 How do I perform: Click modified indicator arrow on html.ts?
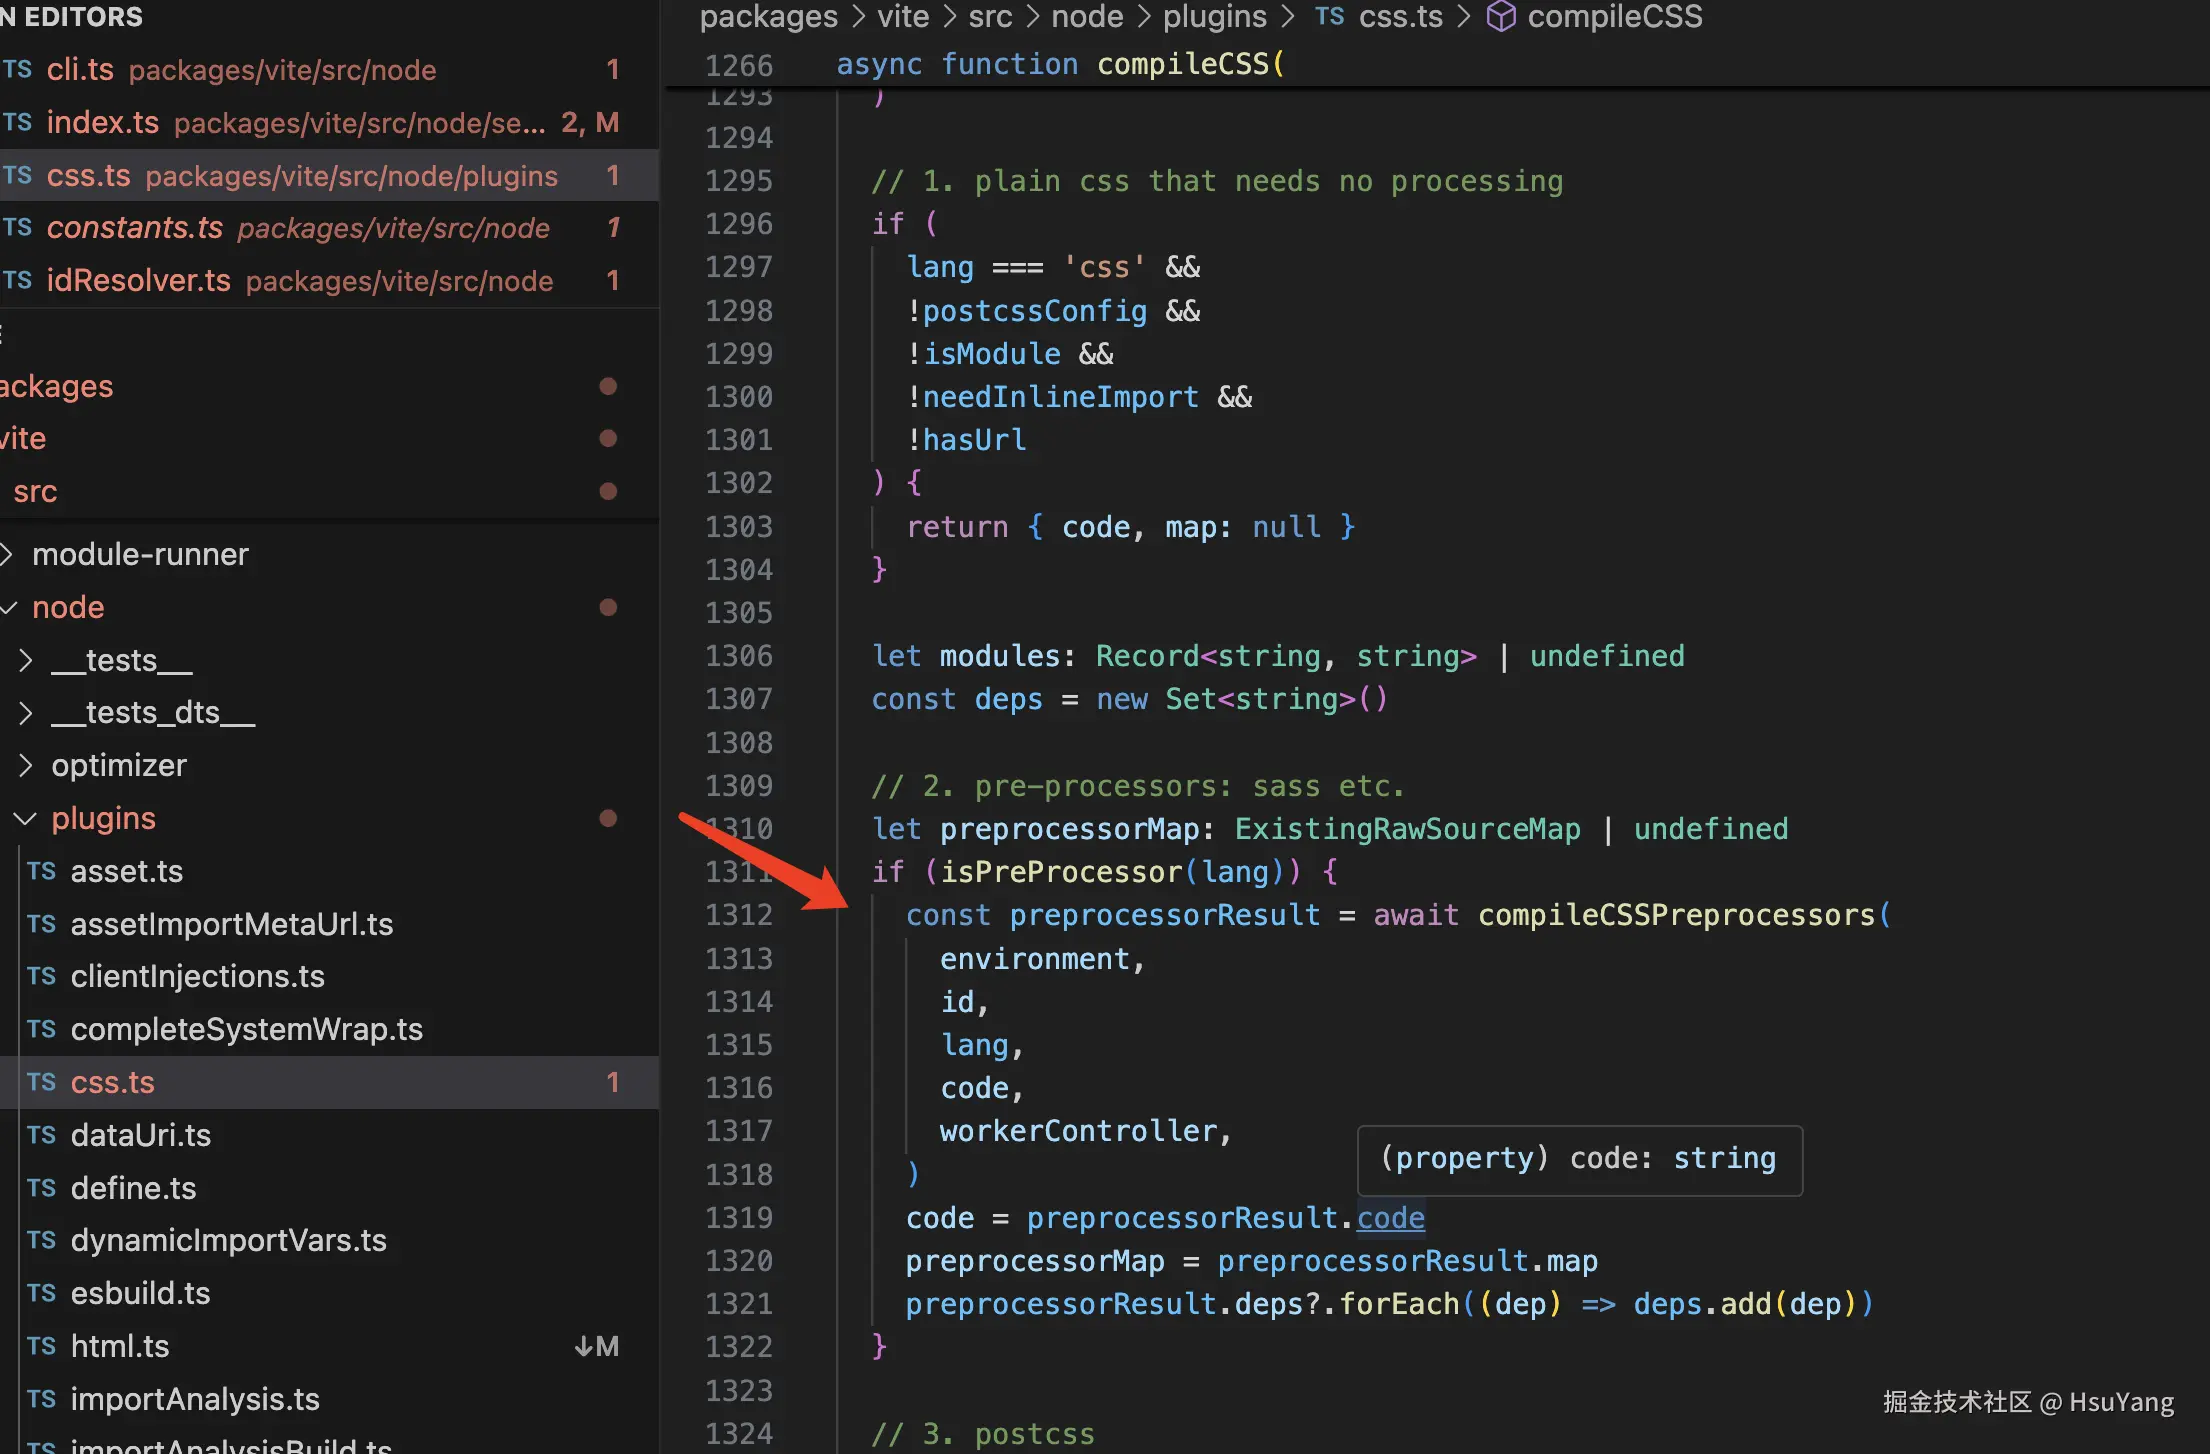[x=584, y=1346]
